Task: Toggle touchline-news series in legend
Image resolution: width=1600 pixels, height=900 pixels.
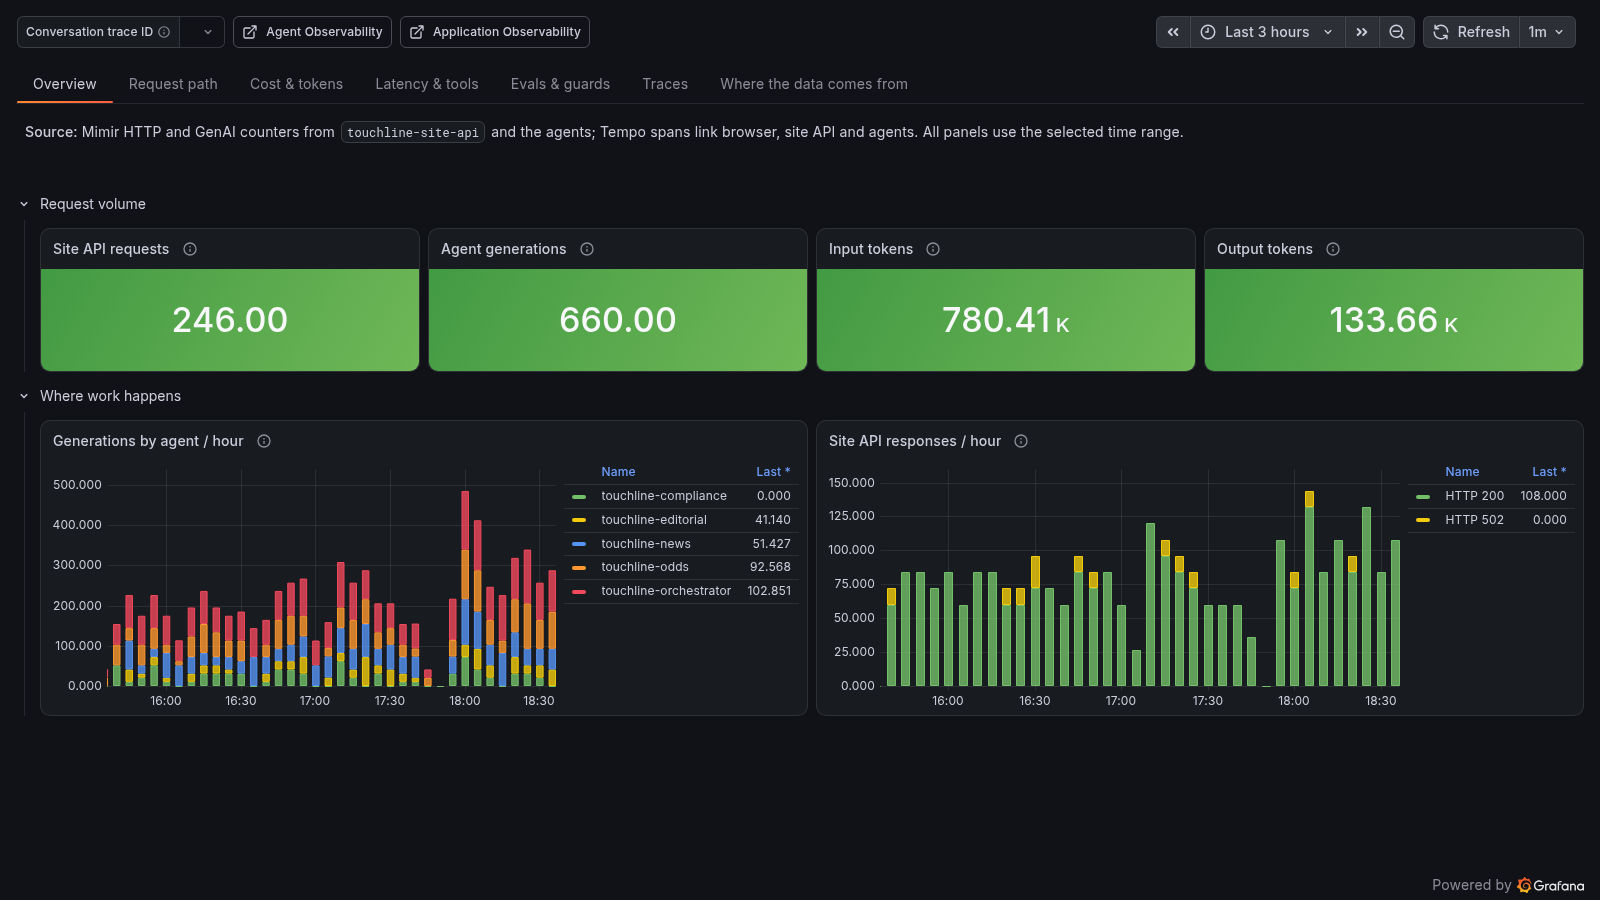Action: [x=646, y=544]
